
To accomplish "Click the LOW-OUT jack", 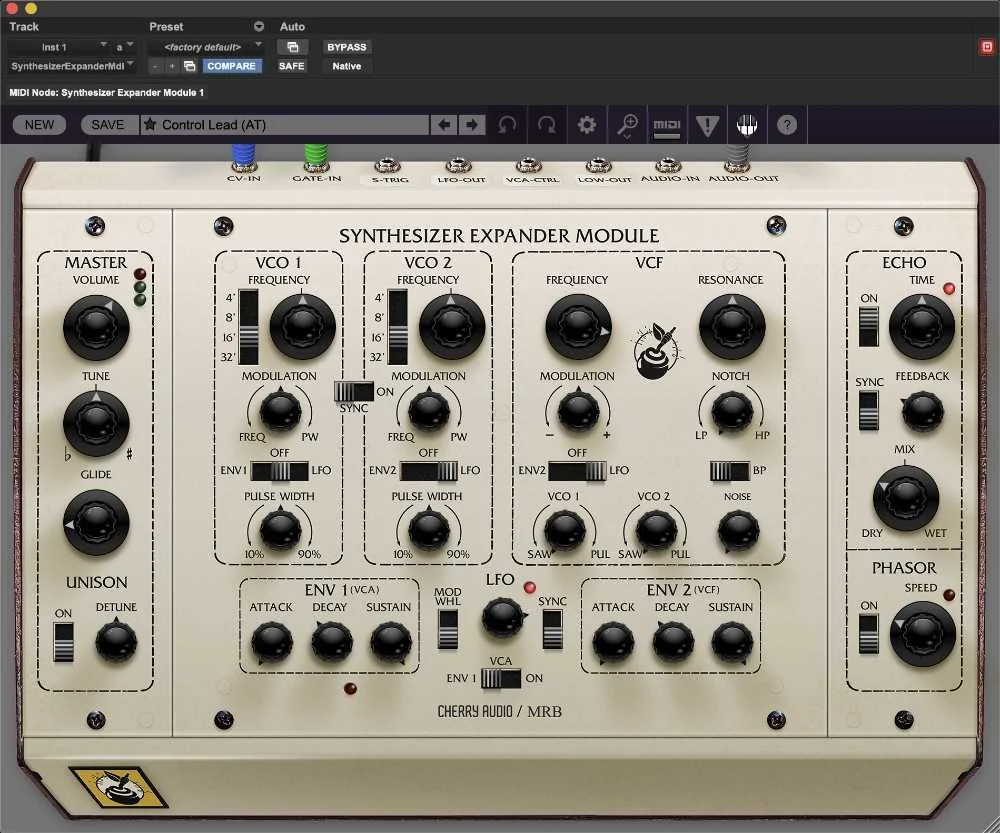I will [x=599, y=167].
